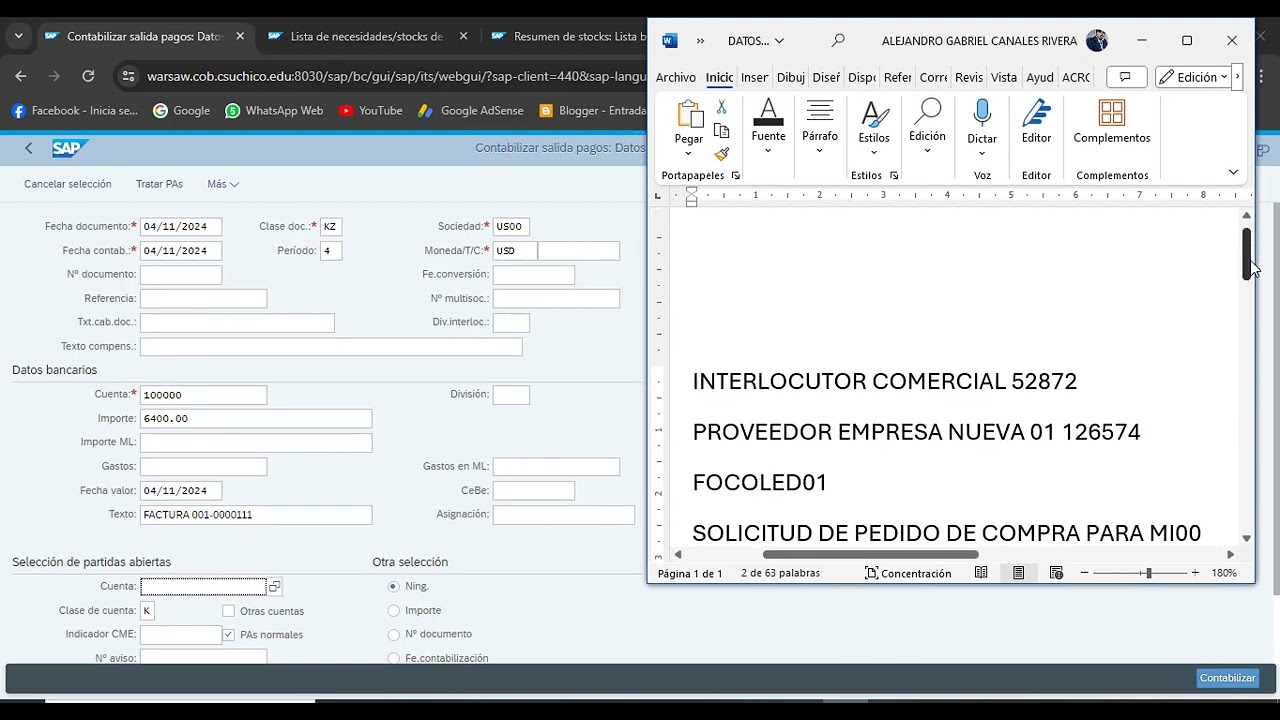Open the Google AdSense bookmark
The width and height of the screenshot is (1280, 720).
point(470,111)
